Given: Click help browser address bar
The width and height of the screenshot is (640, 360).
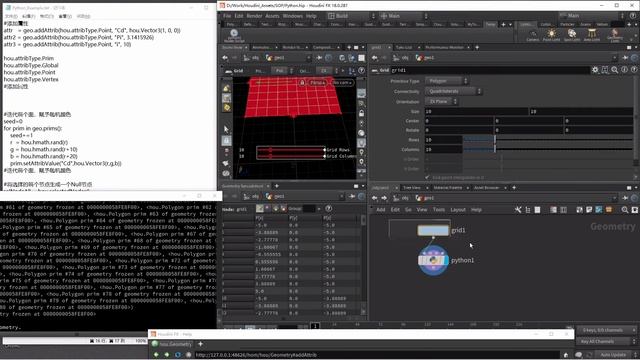Looking at the screenshot, I should [x=376, y=355].
